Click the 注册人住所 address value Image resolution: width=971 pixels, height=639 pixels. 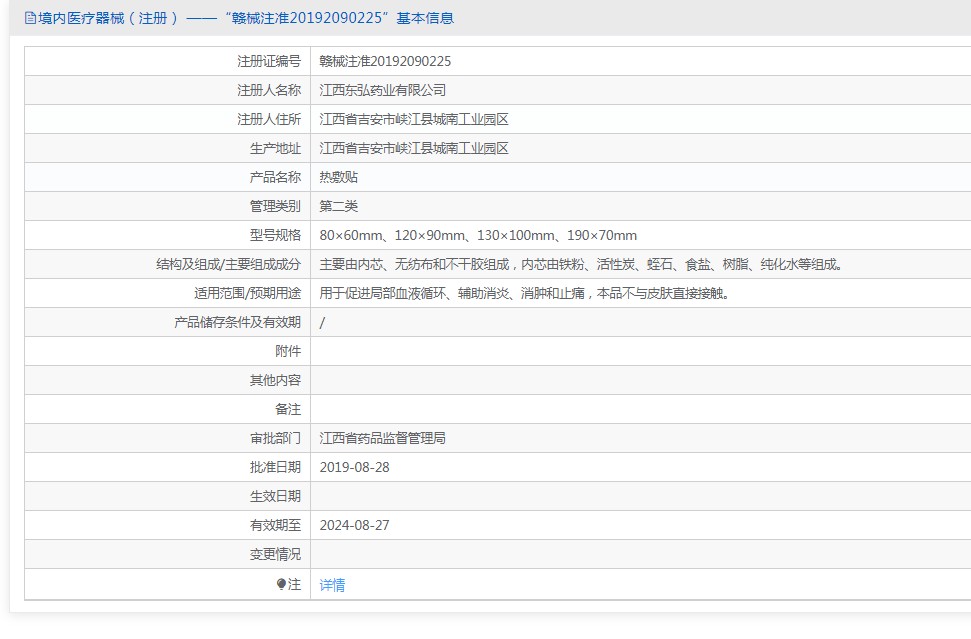[x=414, y=119]
